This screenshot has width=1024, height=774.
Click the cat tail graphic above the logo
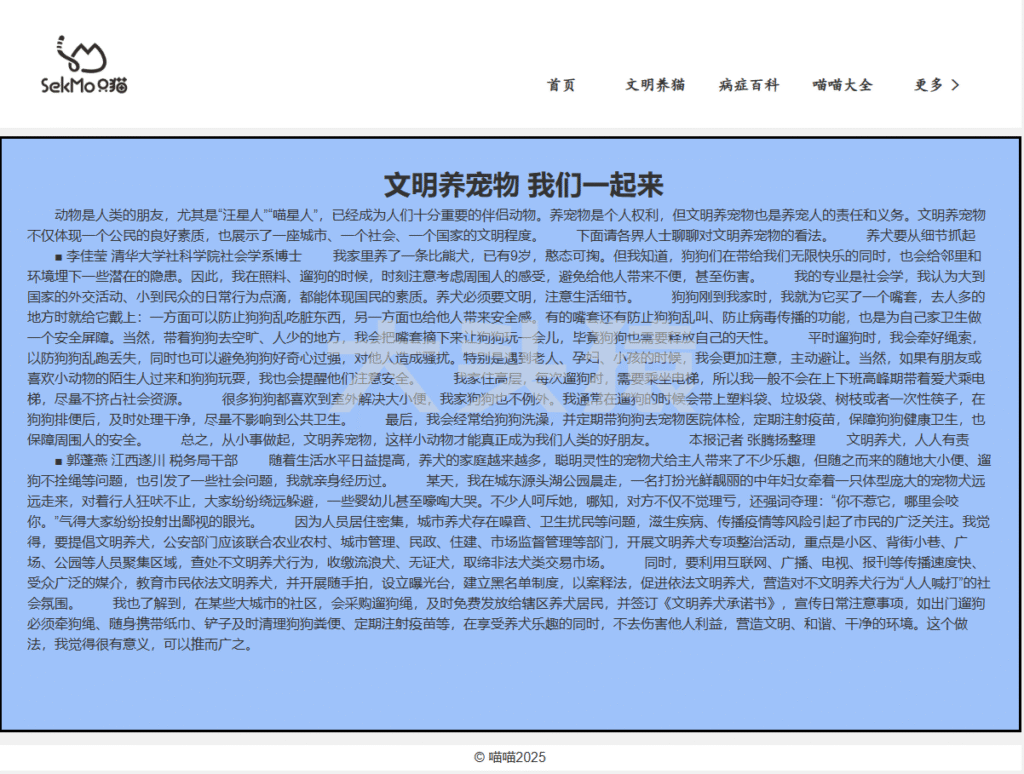coord(62,42)
